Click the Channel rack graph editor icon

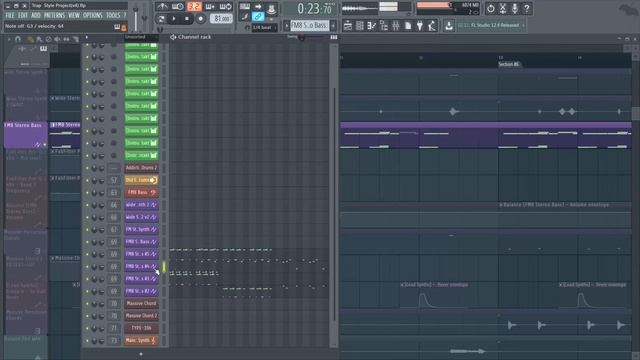coord(334,37)
